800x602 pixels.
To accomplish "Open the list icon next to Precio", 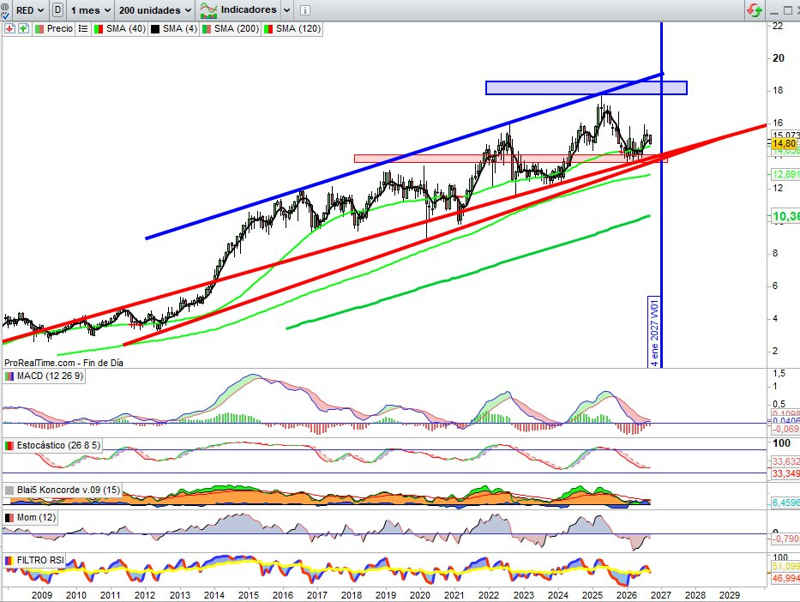I will [x=83, y=29].
